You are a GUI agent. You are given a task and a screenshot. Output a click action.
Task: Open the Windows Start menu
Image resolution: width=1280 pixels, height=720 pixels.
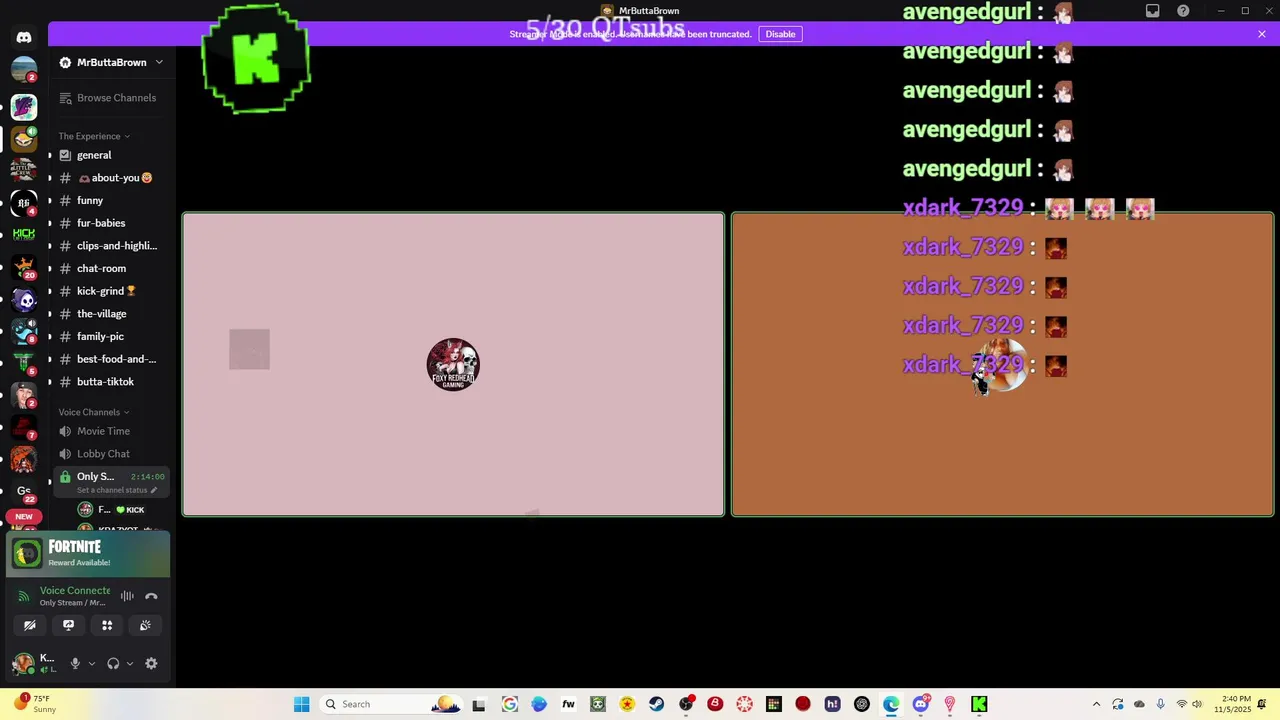[x=301, y=704]
